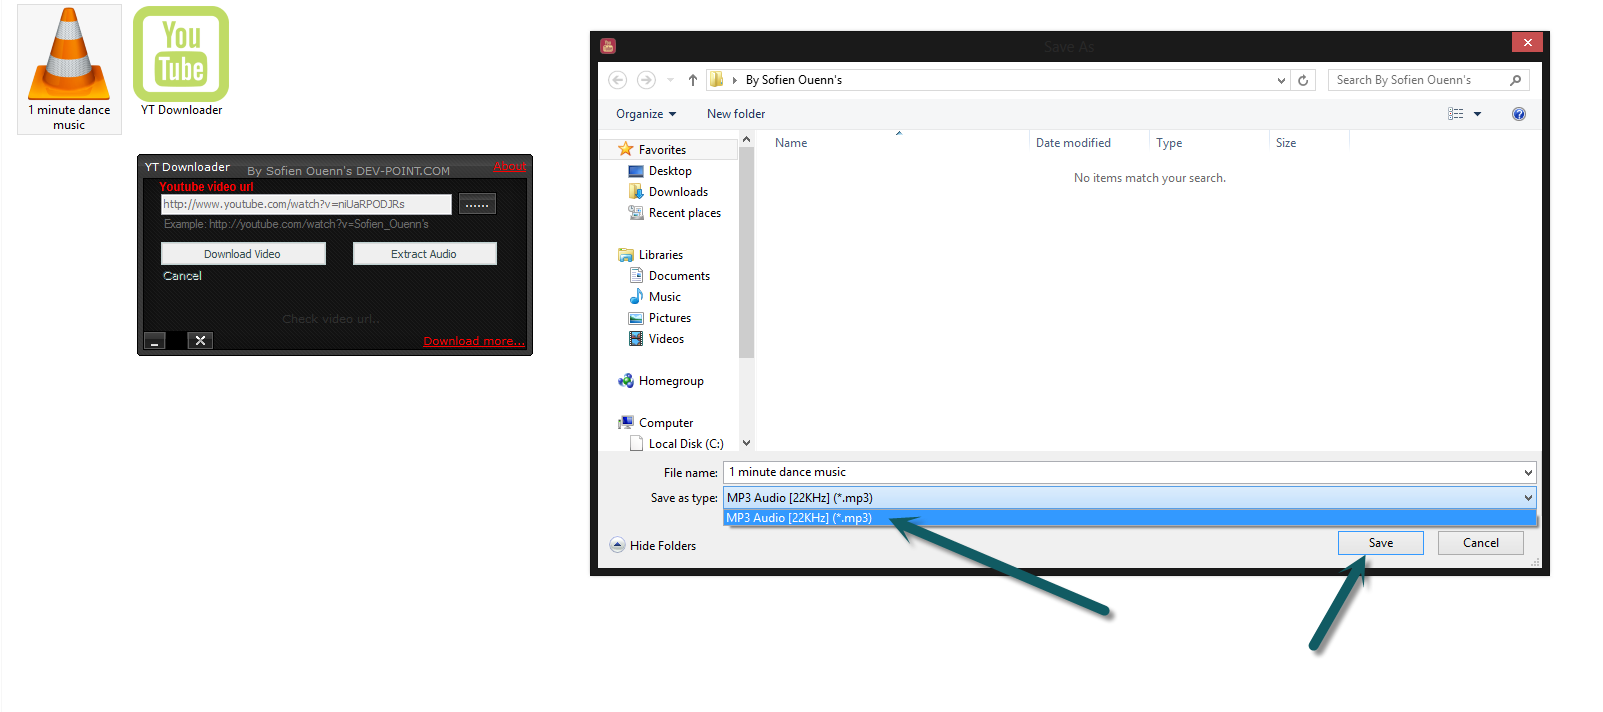Close the Save As dialog
The height and width of the screenshot is (712, 1603).
[x=1527, y=42]
